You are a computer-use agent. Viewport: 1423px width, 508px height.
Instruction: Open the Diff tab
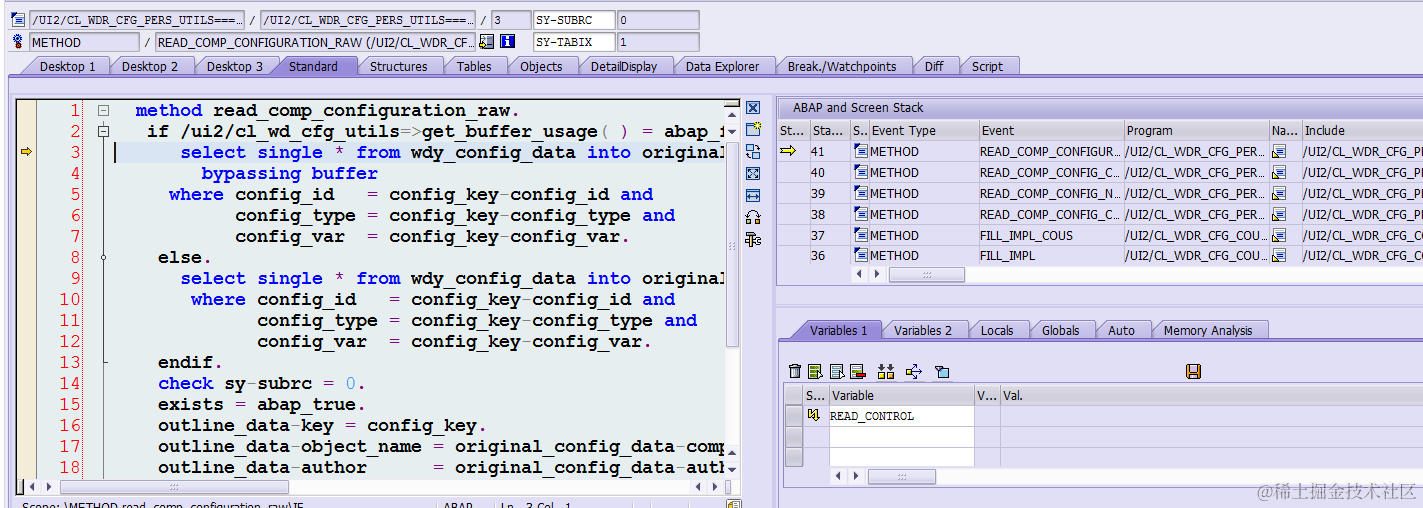tap(934, 66)
